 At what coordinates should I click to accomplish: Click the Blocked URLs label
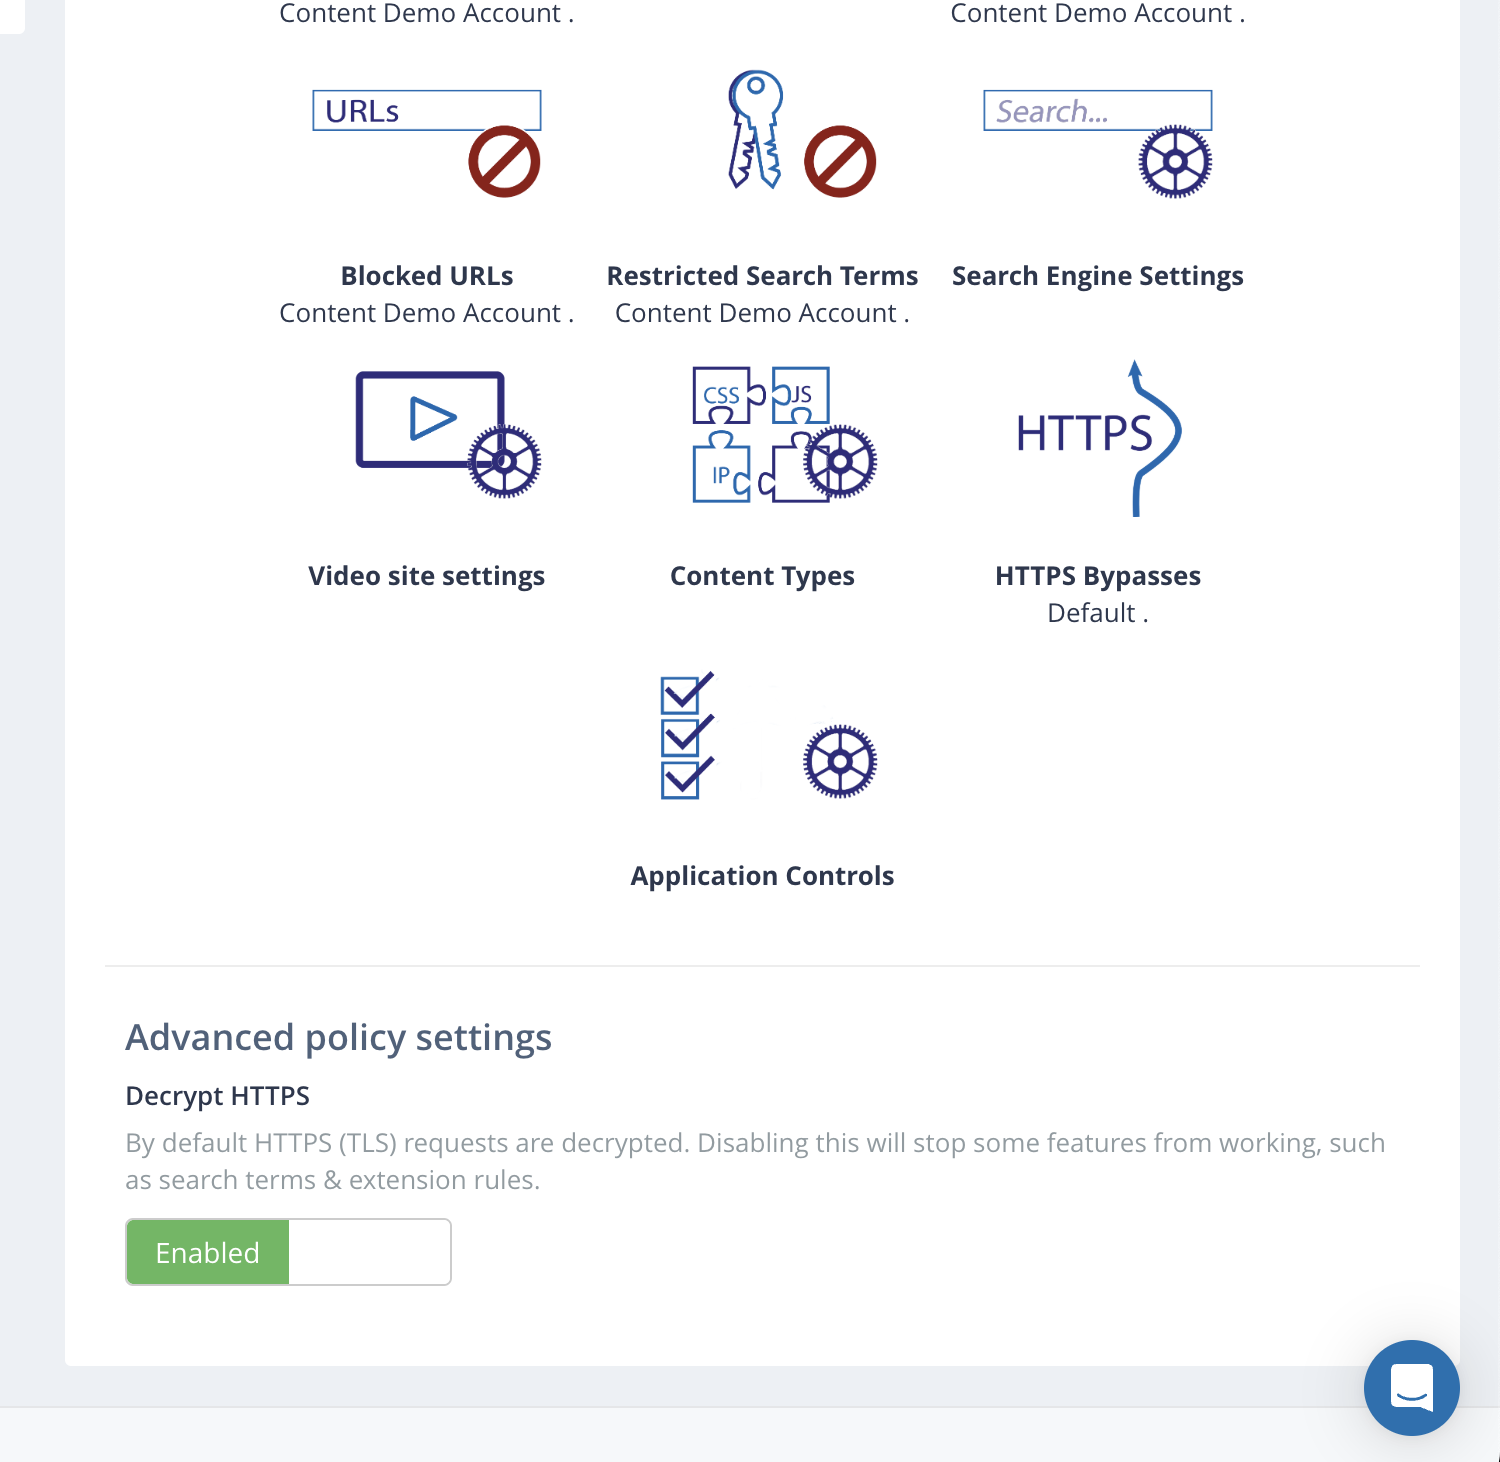[427, 276]
